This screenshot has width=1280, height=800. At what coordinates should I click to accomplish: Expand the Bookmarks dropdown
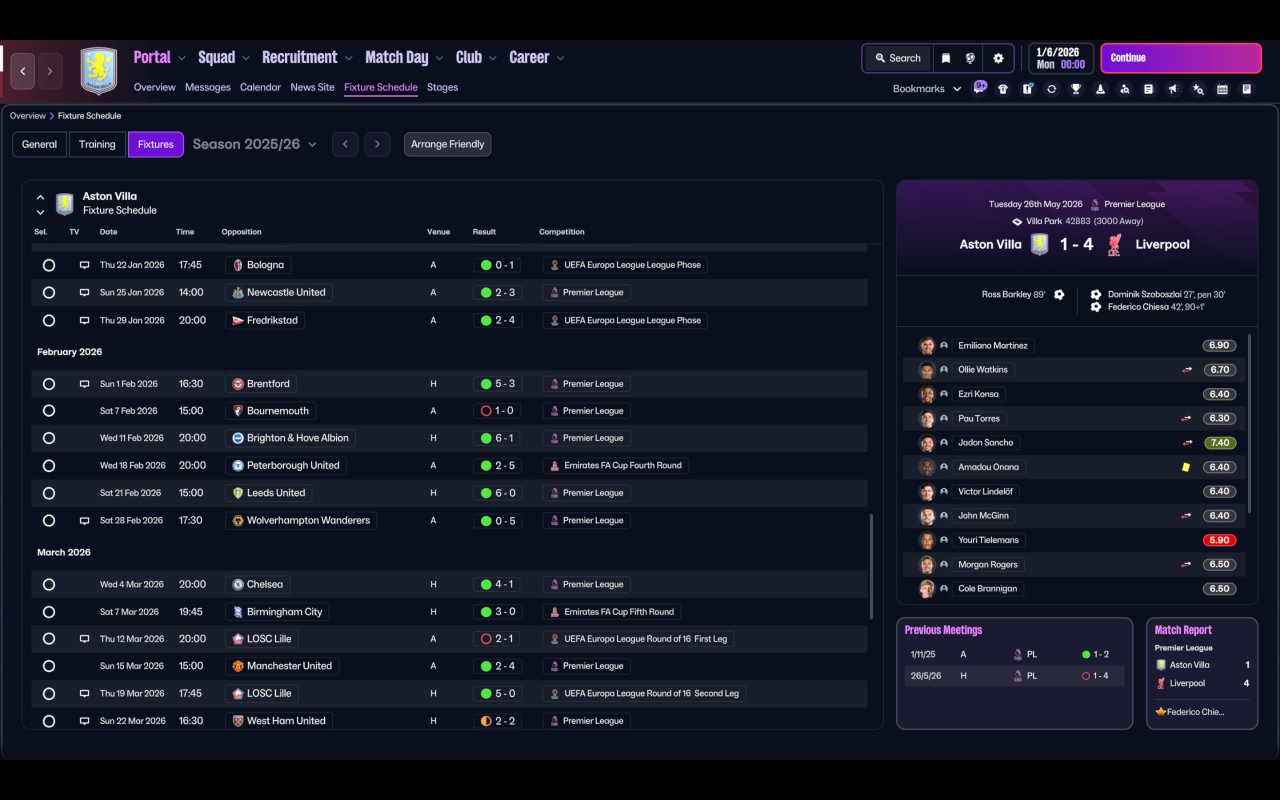click(x=927, y=89)
